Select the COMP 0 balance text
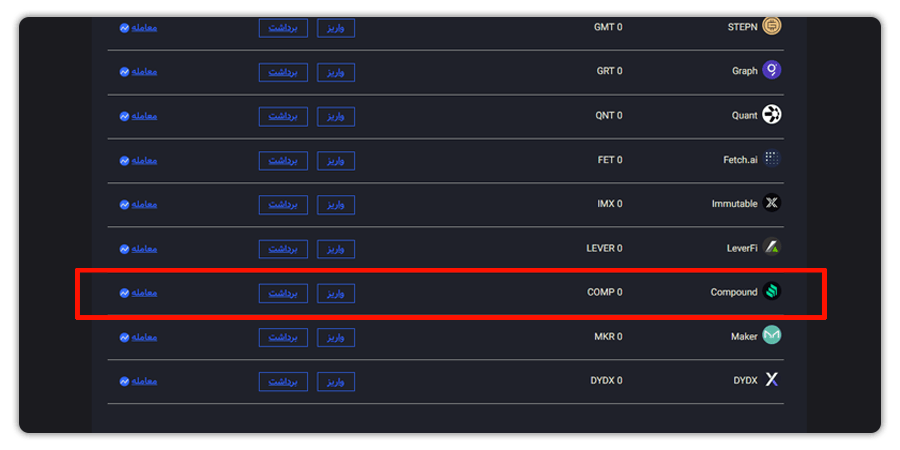 point(604,292)
